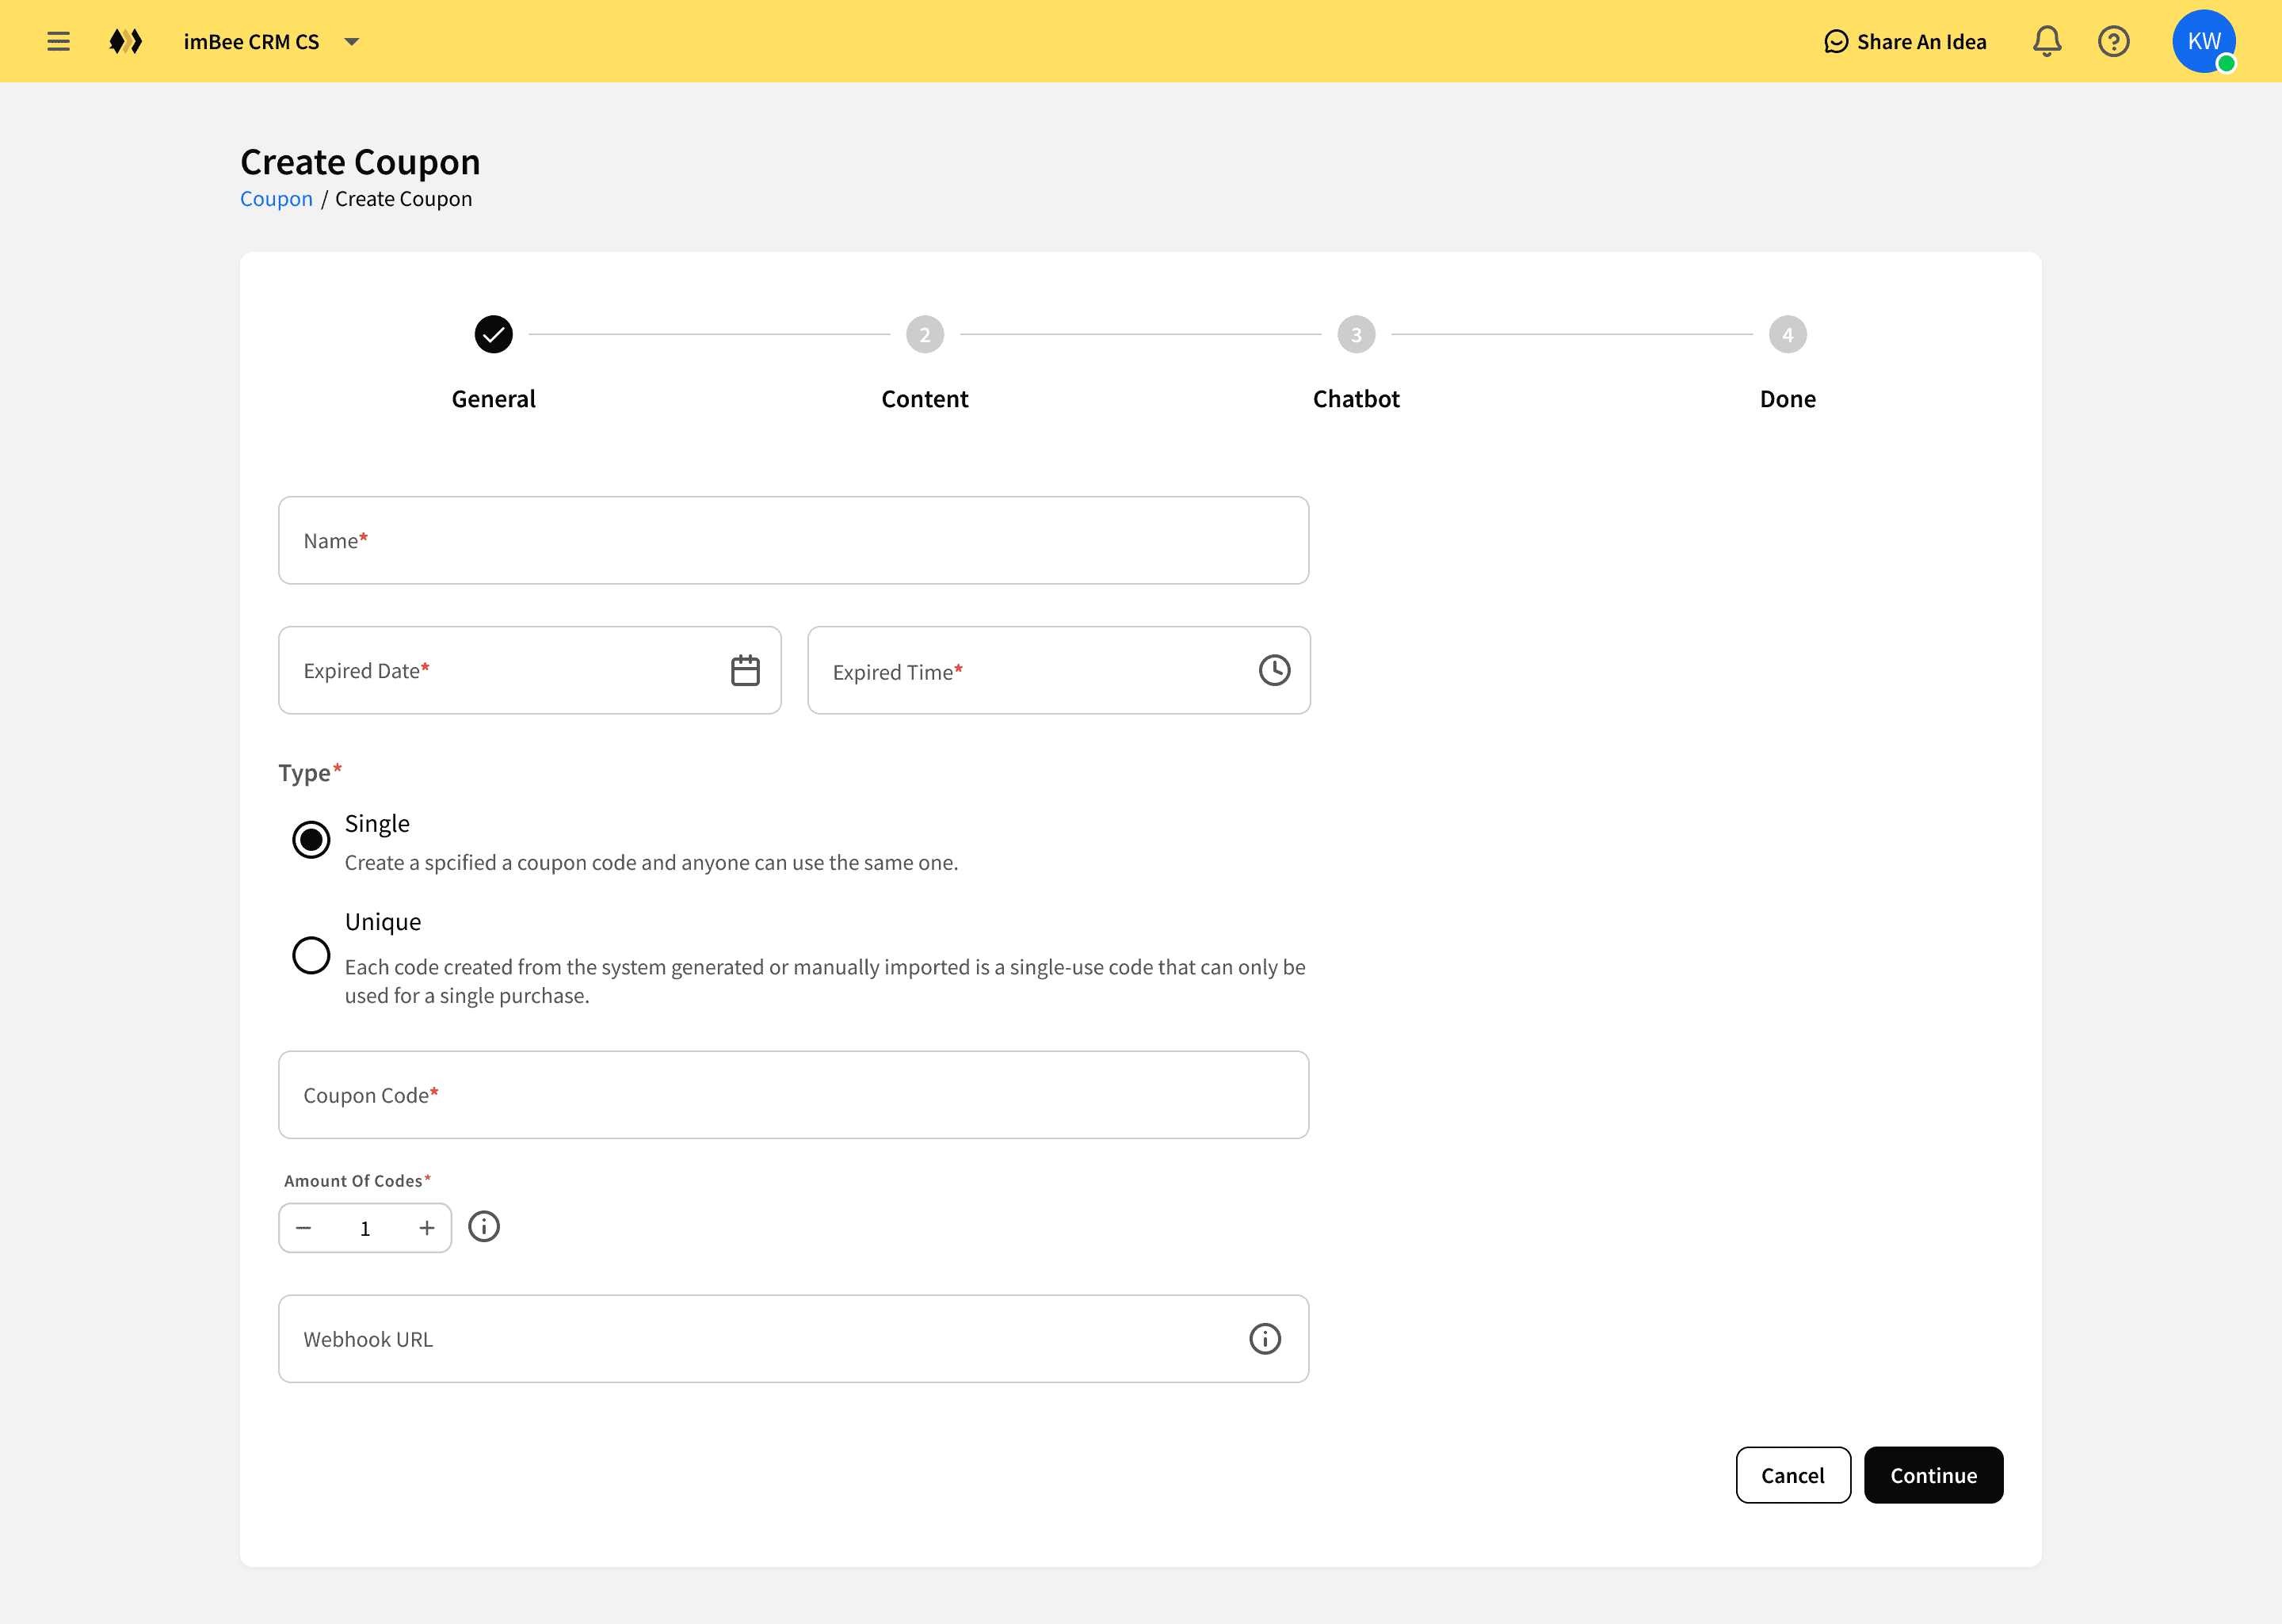Open the help question mark icon

(x=2113, y=41)
